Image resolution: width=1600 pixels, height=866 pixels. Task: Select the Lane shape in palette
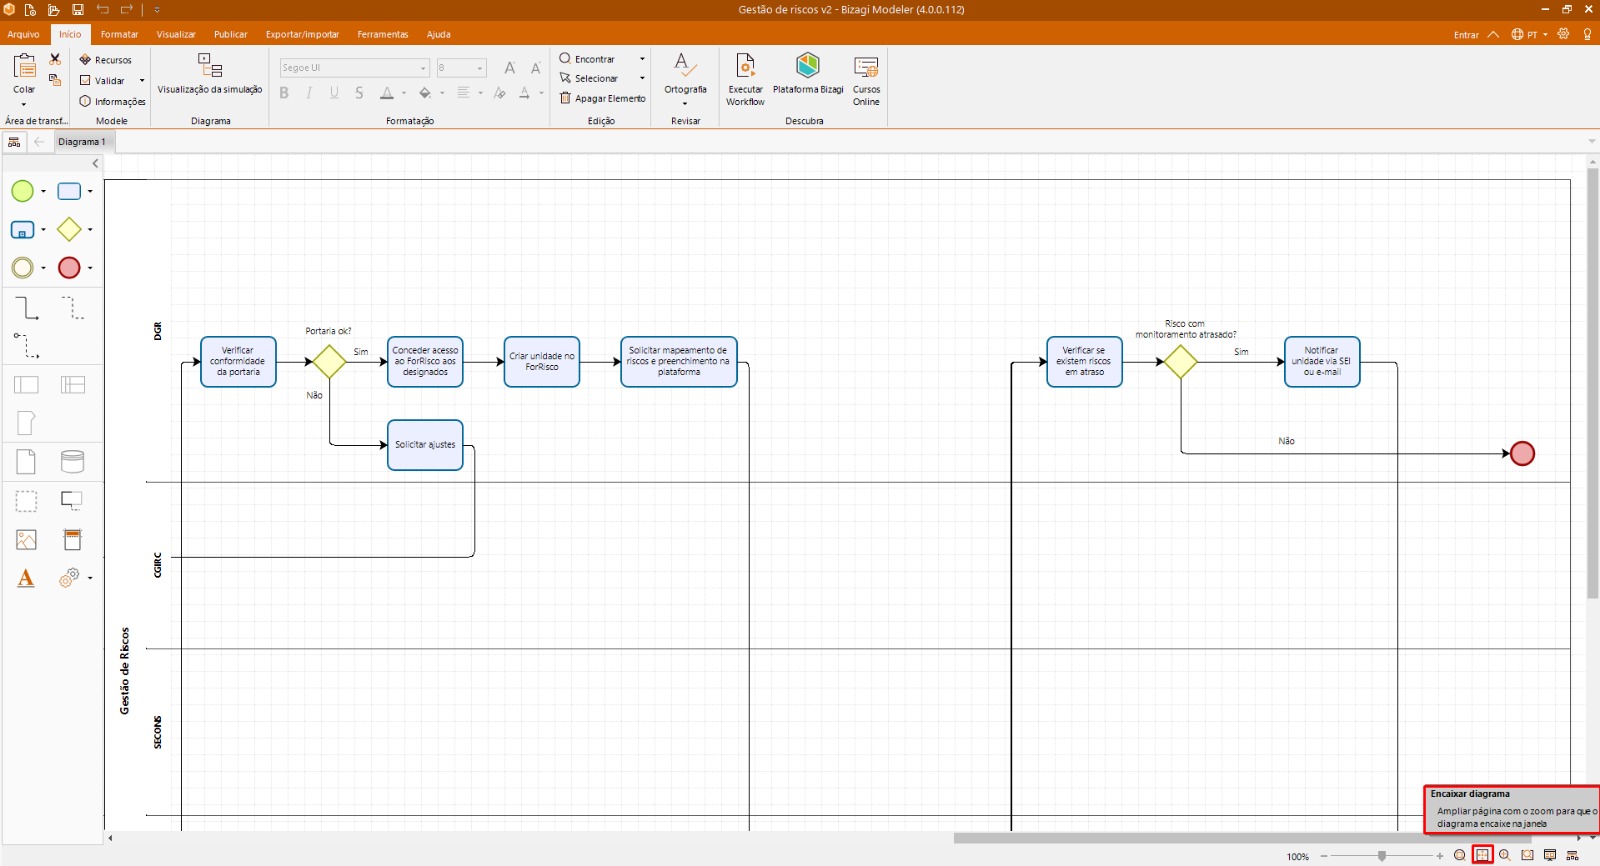pyautogui.click(x=73, y=385)
